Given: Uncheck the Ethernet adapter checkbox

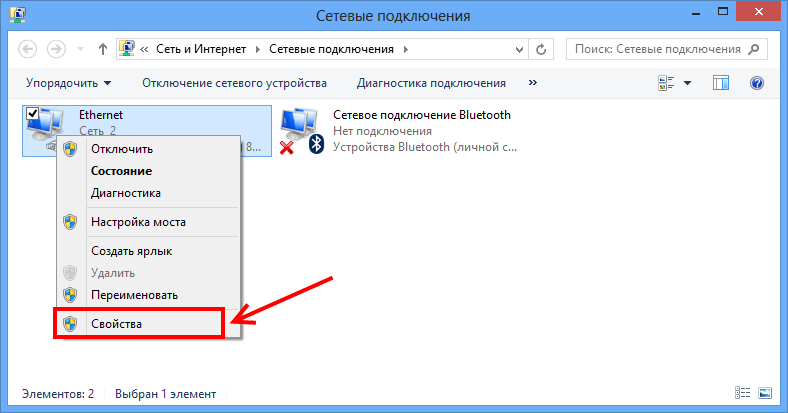Looking at the screenshot, I should tap(32, 115).
